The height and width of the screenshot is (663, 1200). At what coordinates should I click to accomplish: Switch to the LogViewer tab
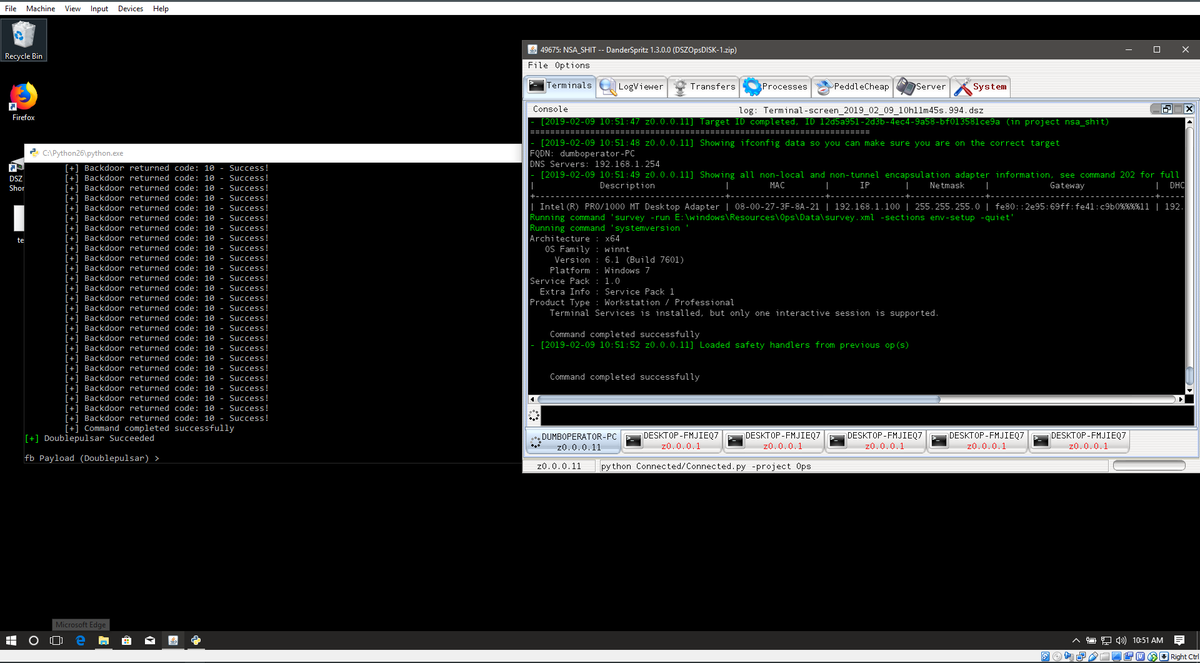pyautogui.click(x=634, y=87)
